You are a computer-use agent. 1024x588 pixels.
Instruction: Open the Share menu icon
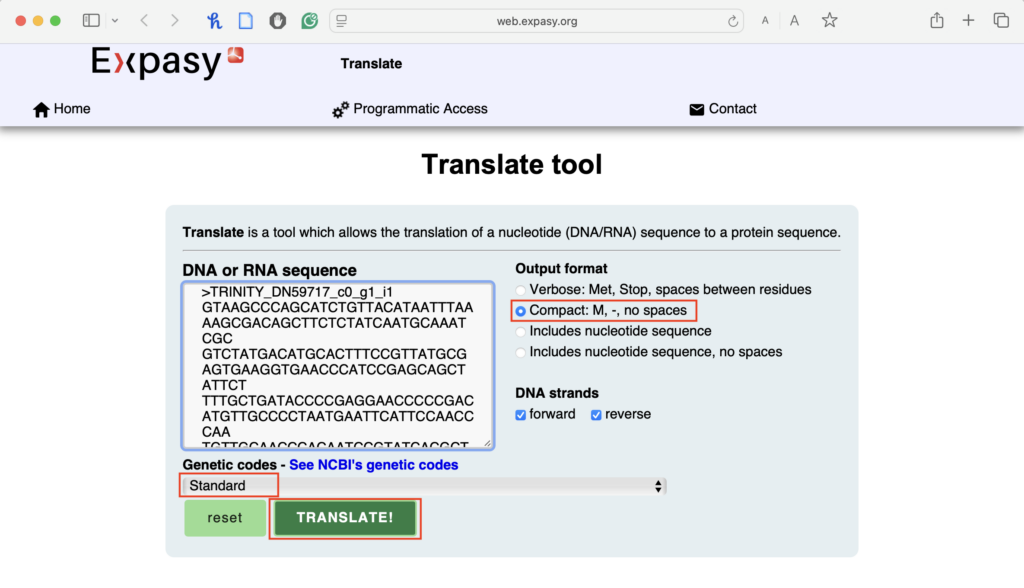pyautogui.click(x=936, y=20)
